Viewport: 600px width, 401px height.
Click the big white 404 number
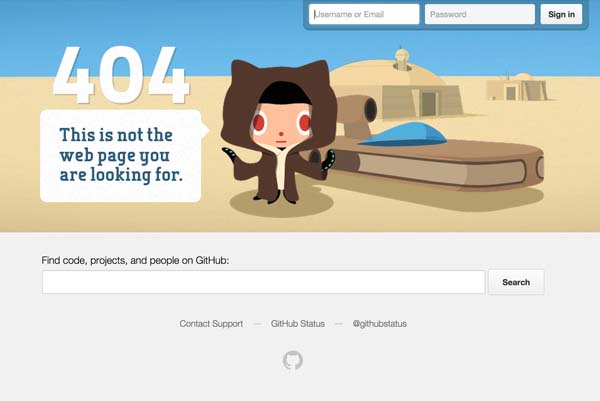(x=121, y=75)
